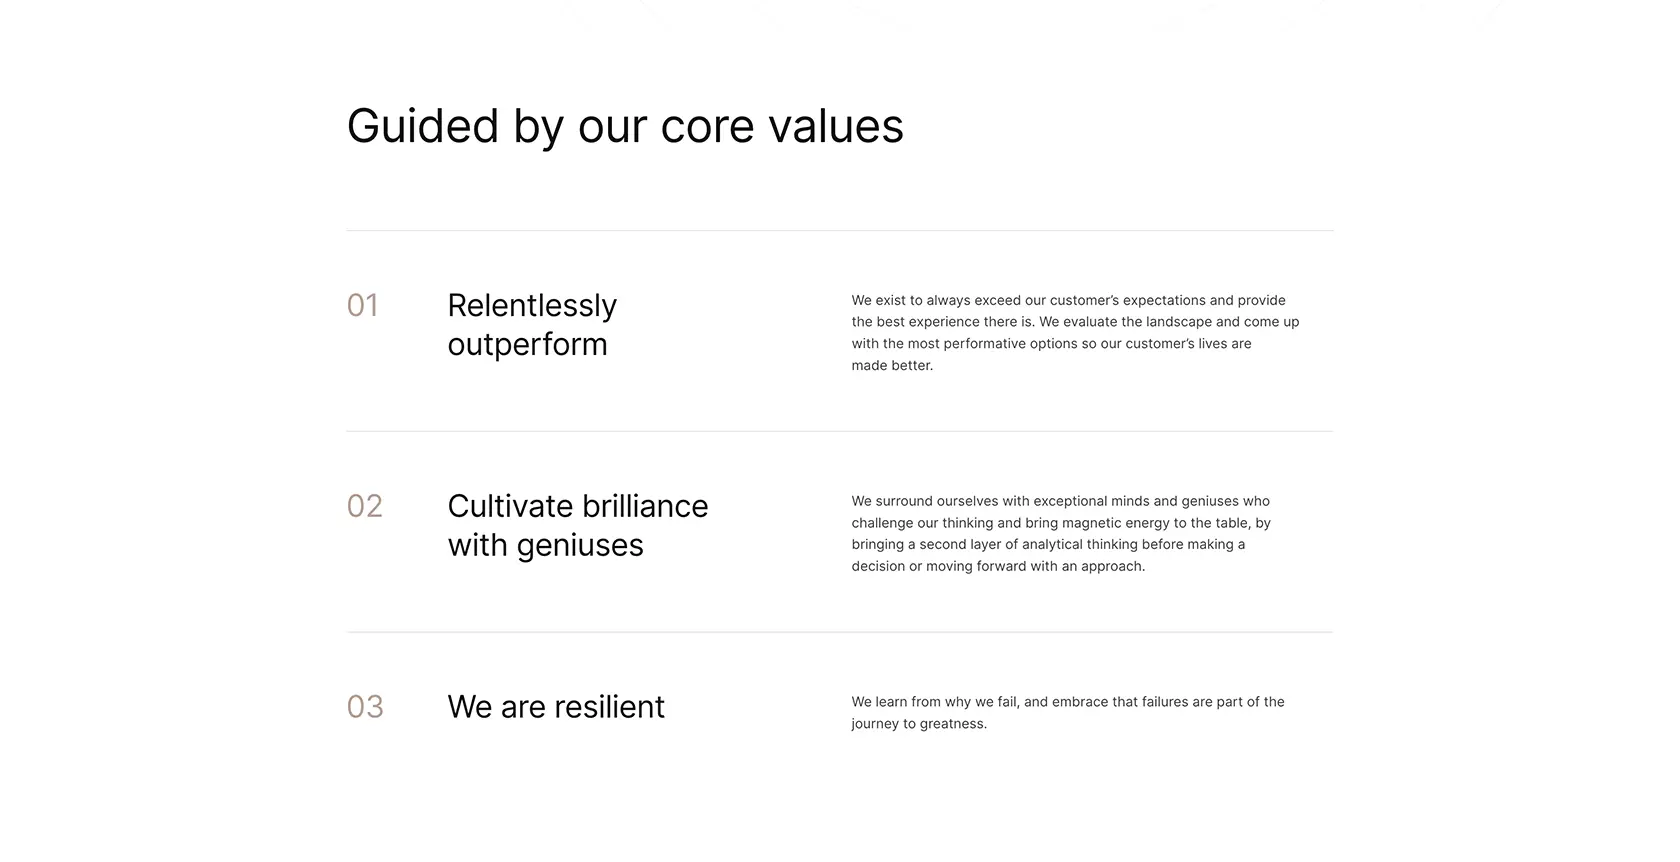The width and height of the screenshot is (1680, 862).
Task: Click 'decision or moving forward with an approach.' line
Action: click(x=998, y=566)
